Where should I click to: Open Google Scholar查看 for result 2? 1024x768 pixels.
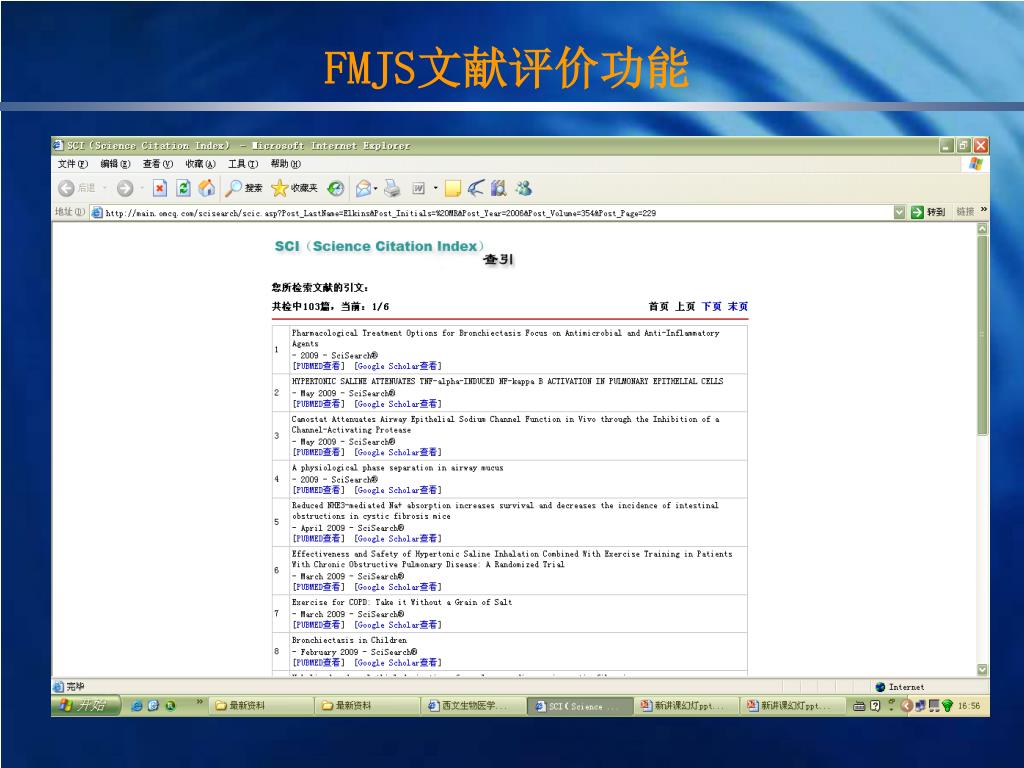(x=398, y=404)
